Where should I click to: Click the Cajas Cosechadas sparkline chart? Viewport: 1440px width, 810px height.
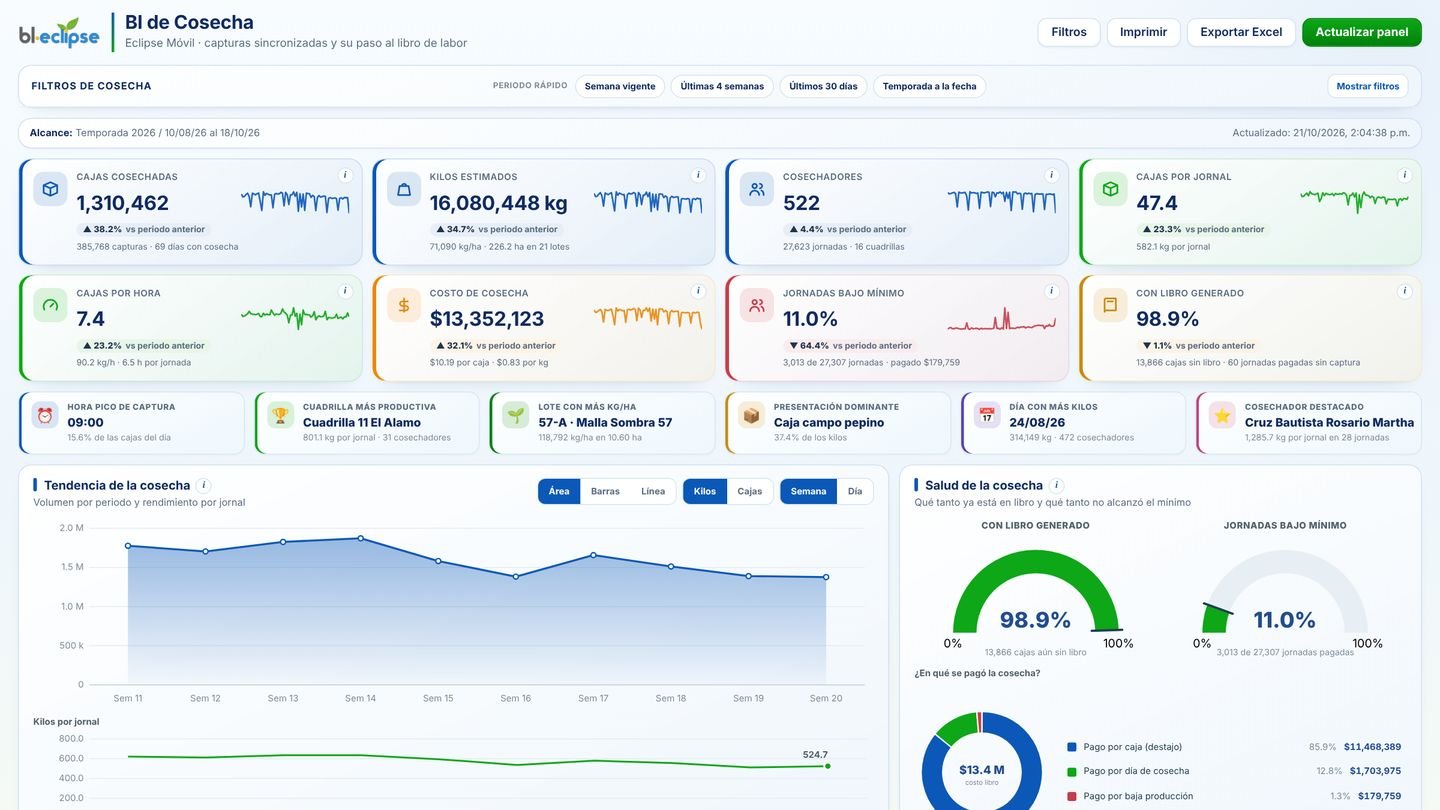click(295, 202)
